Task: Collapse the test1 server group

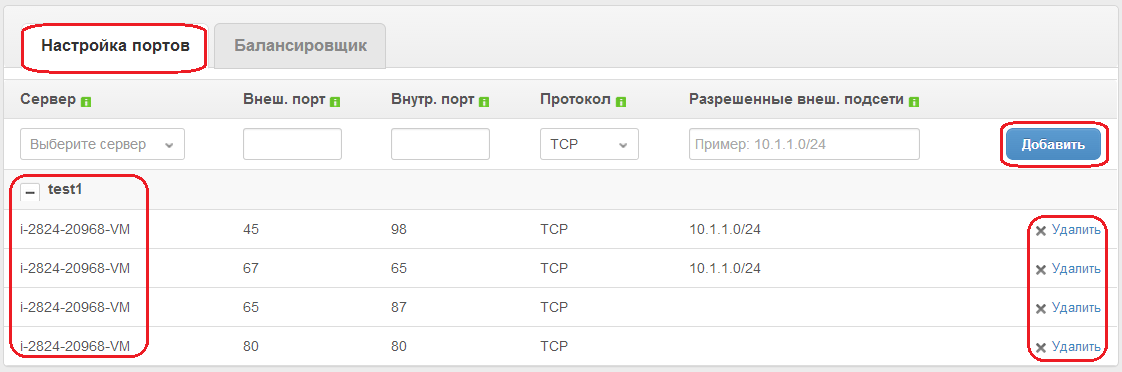Action: [x=29, y=192]
